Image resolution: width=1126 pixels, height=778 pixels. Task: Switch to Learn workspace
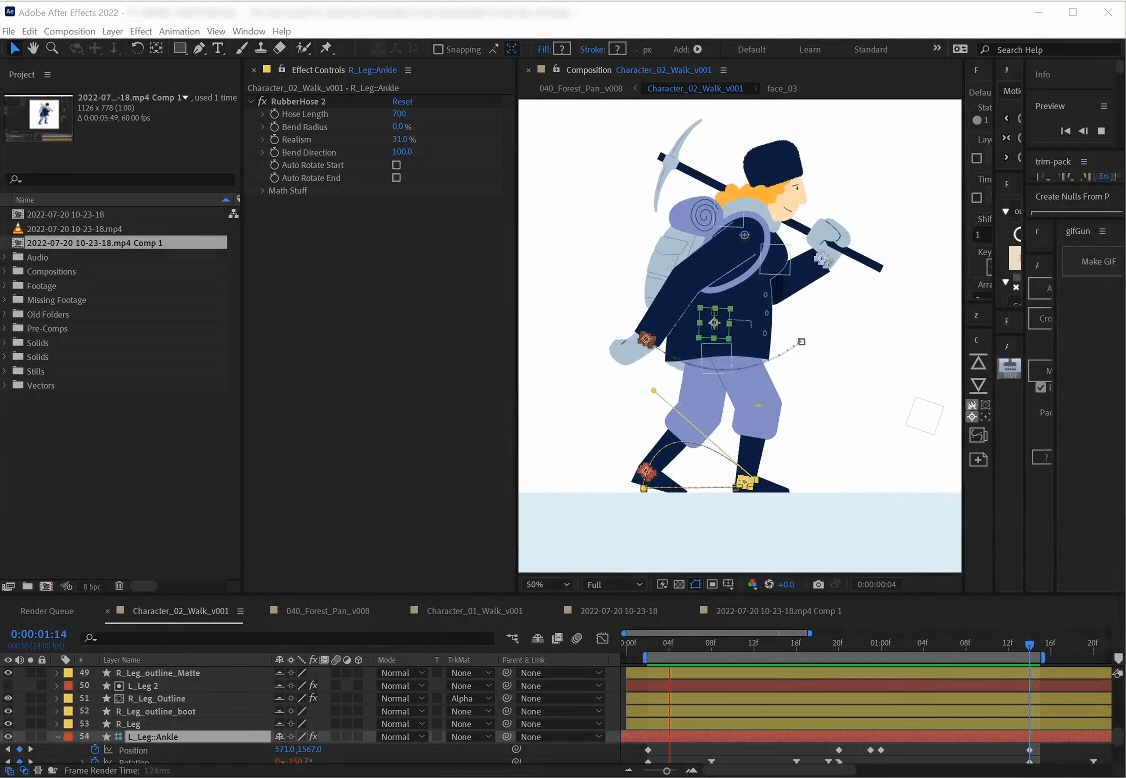(809, 50)
